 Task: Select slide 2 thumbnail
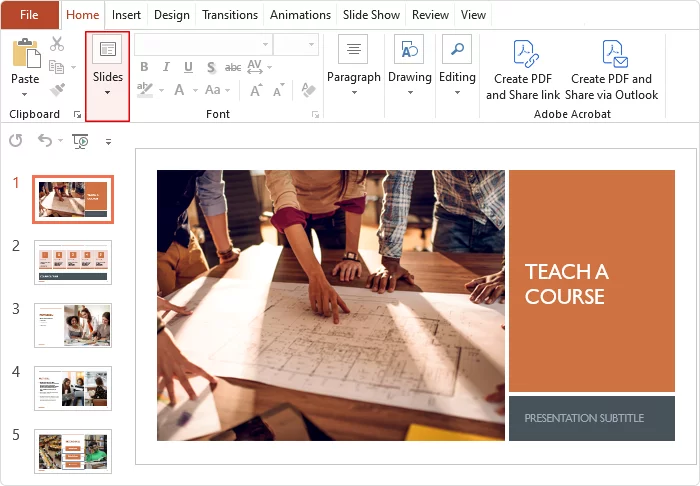click(73, 262)
